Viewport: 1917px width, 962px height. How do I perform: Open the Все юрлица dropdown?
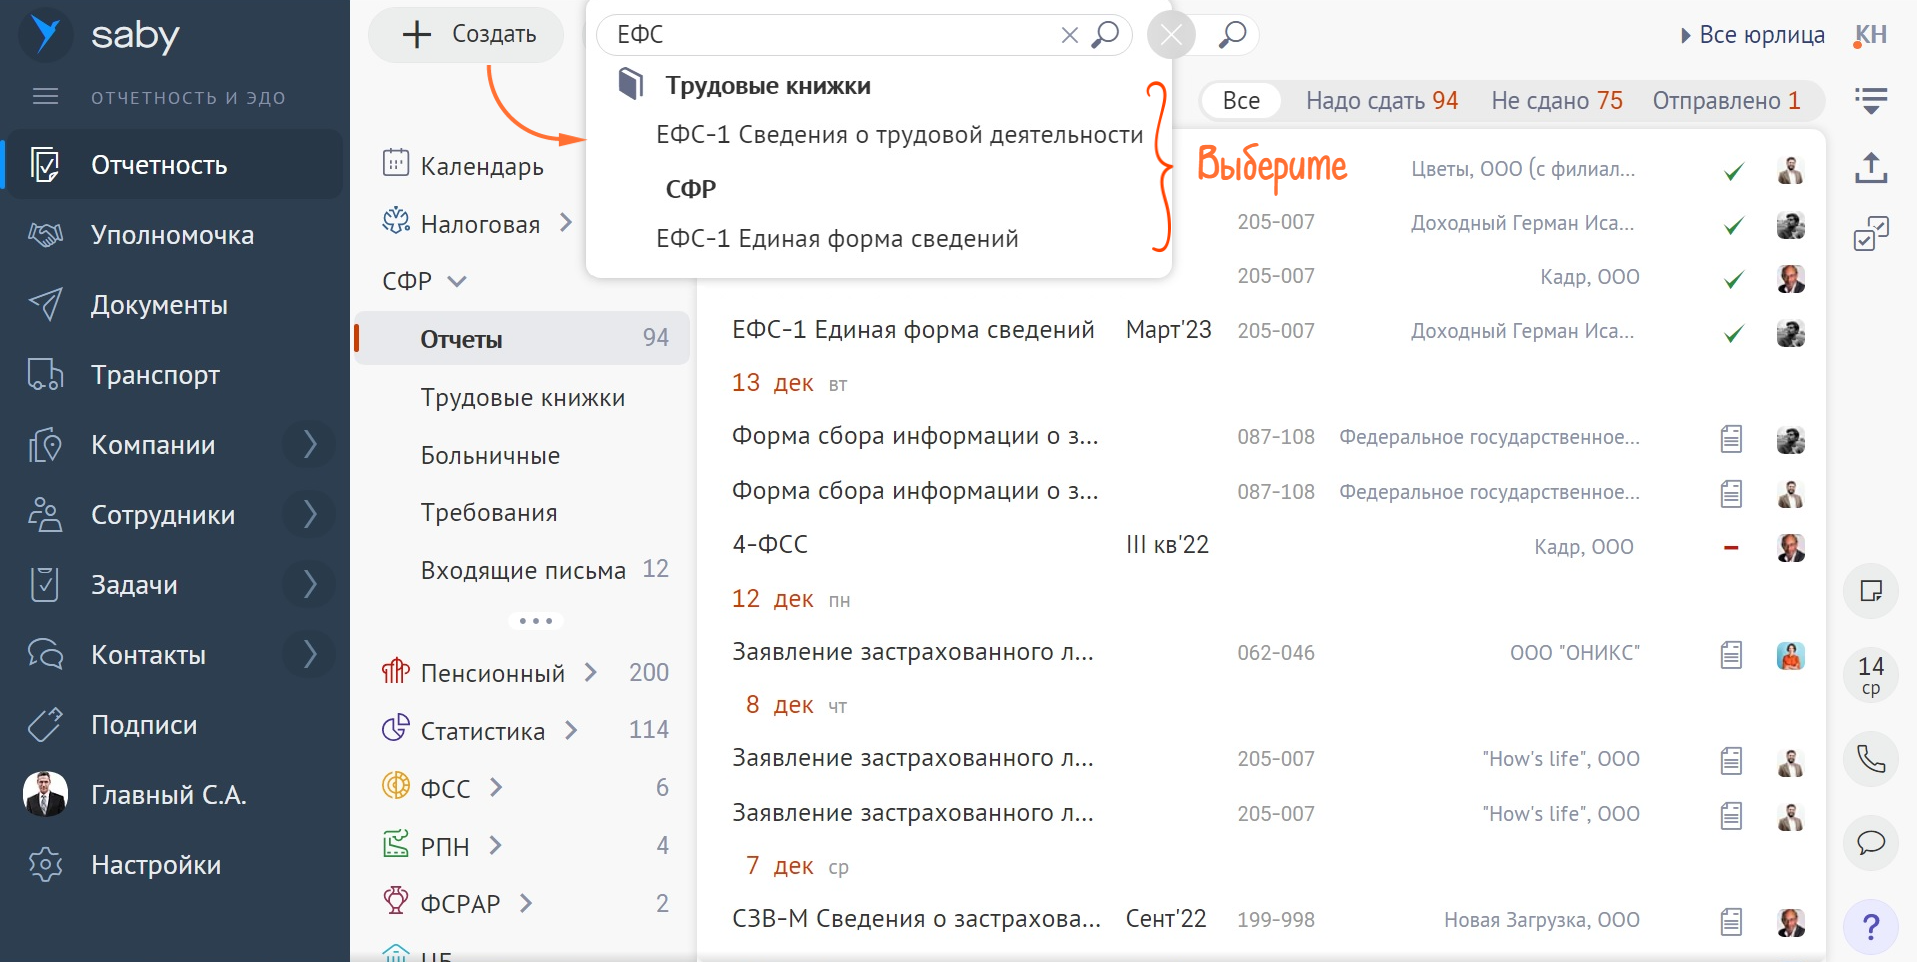click(1752, 35)
